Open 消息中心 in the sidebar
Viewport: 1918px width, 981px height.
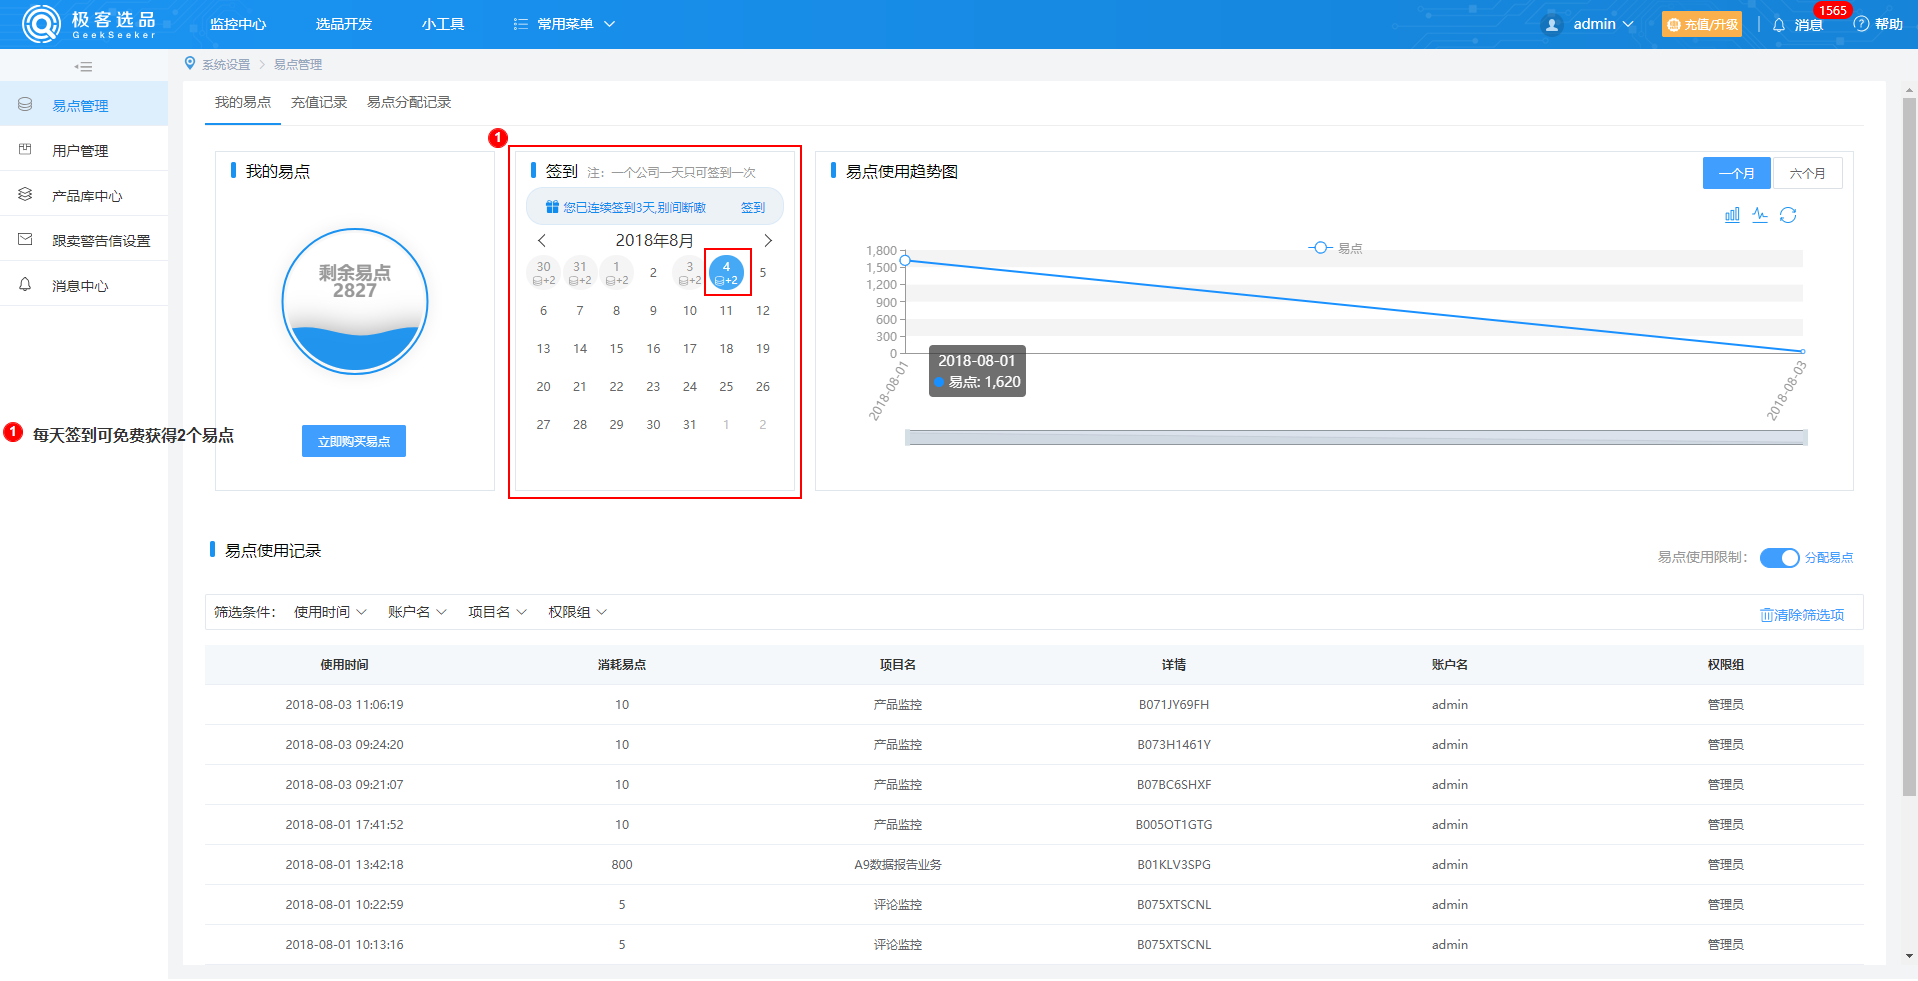pos(84,285)
